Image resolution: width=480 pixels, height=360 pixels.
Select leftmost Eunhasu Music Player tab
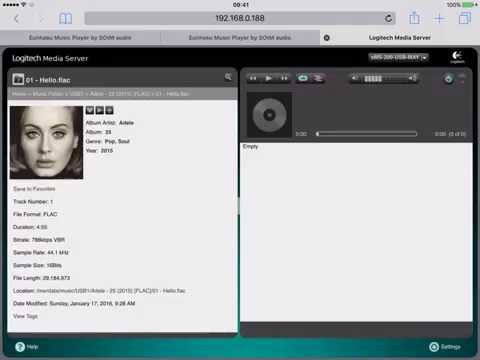(80, 38)
